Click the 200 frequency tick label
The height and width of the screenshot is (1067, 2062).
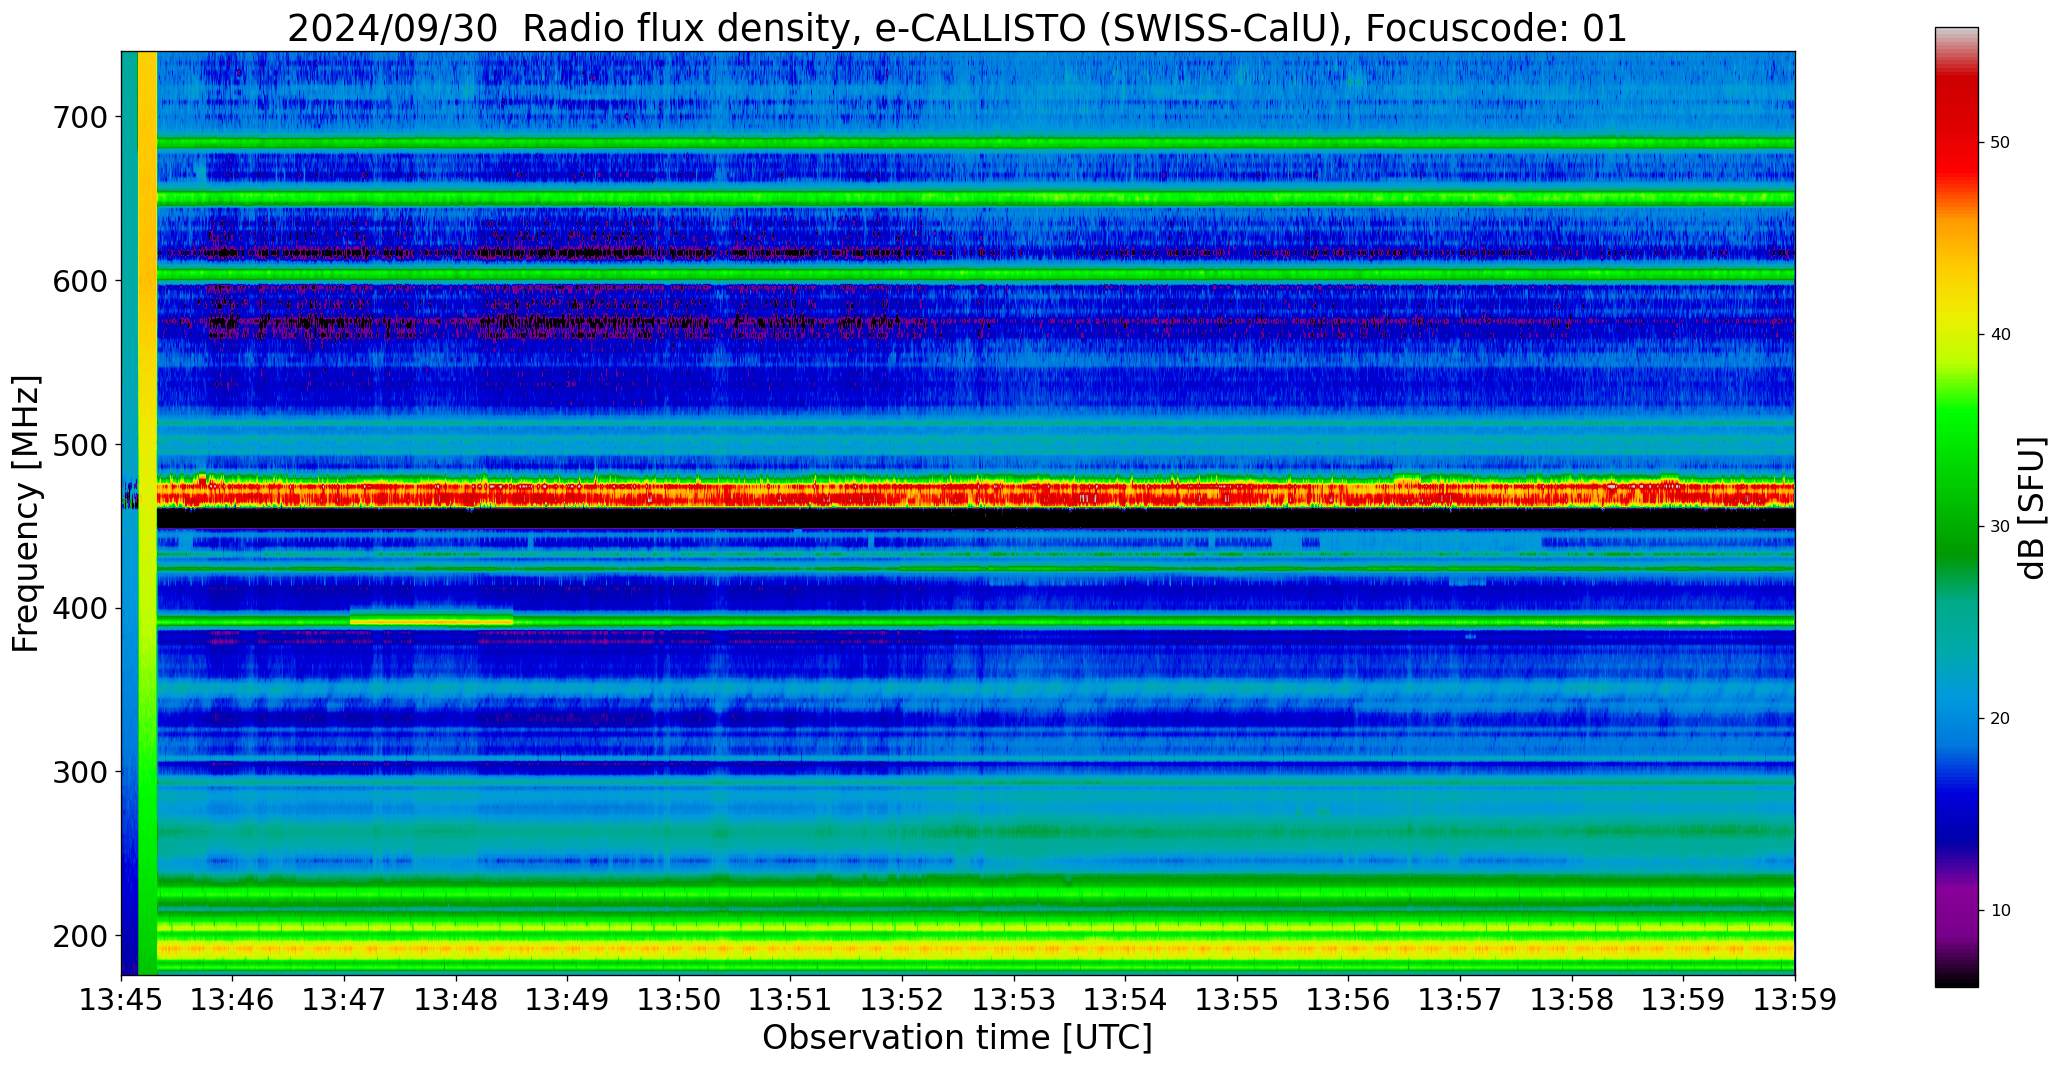(x=79, y=936)
